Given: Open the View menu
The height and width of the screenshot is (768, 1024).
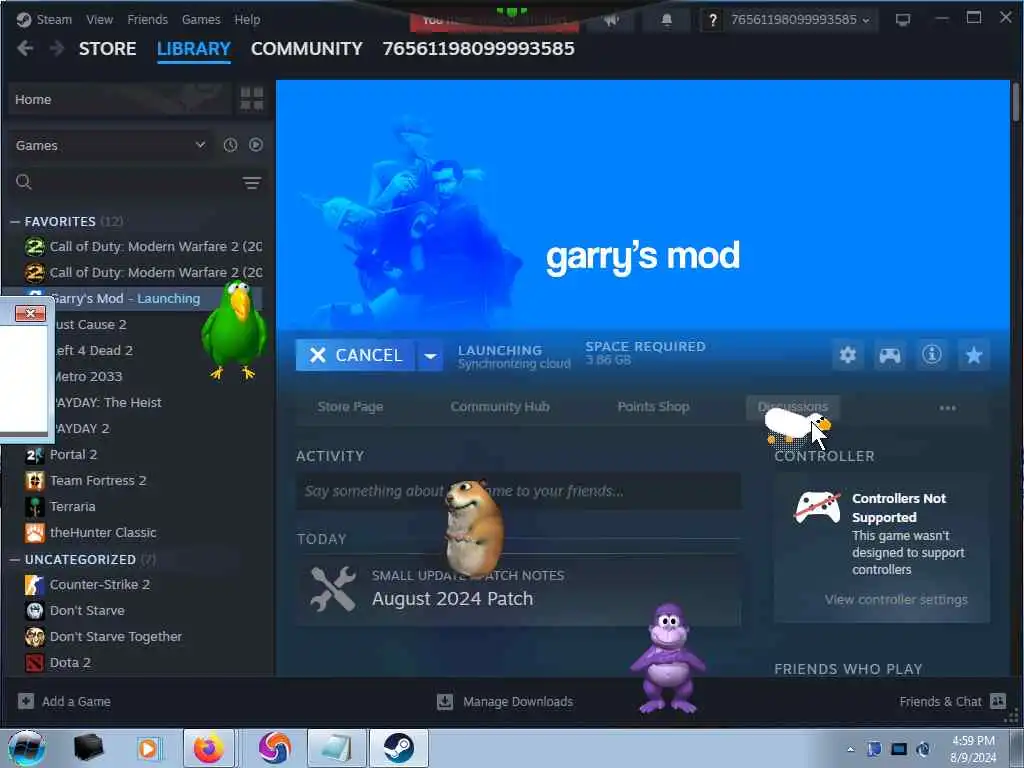Looking at the screenshot, I should (x=99, y=20).
